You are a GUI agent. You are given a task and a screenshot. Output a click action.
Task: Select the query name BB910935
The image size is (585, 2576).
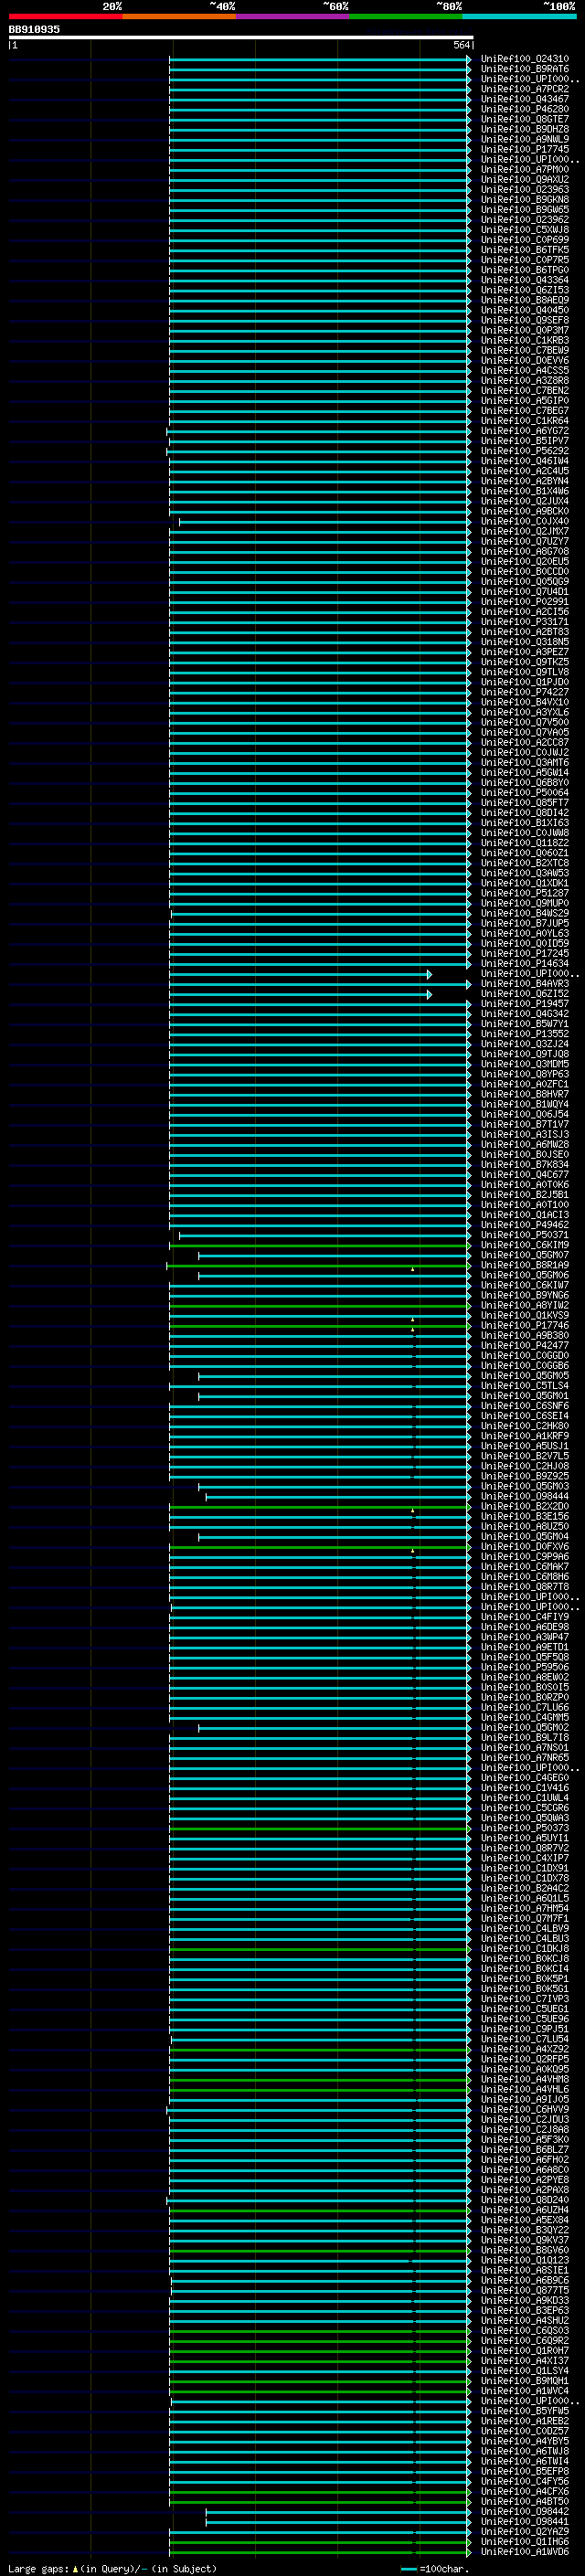click(x=34, y=29)
